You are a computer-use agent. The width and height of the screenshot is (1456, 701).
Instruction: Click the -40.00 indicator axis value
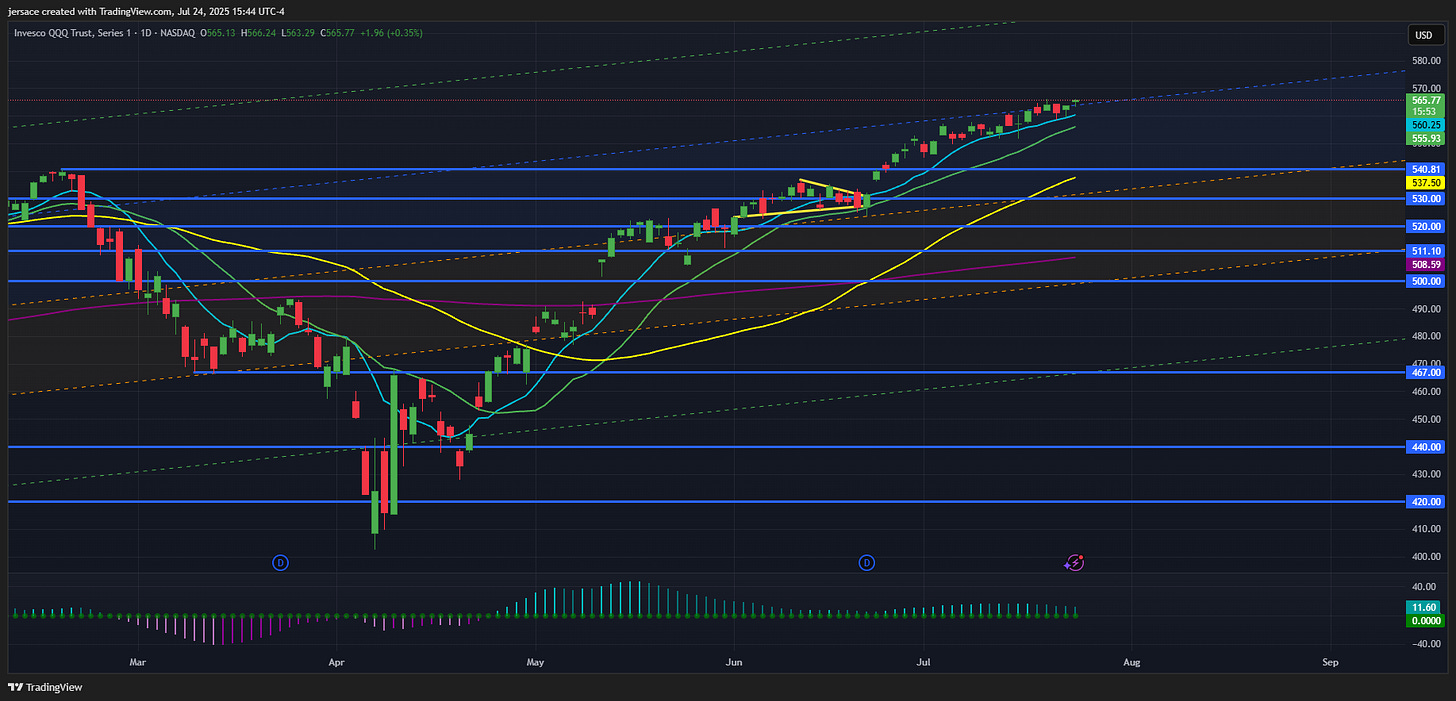coord(1425,643)
